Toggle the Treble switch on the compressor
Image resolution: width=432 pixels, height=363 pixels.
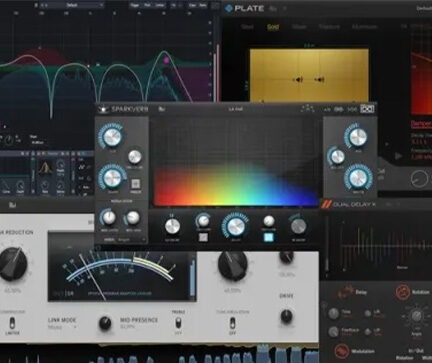coord(178,323)
